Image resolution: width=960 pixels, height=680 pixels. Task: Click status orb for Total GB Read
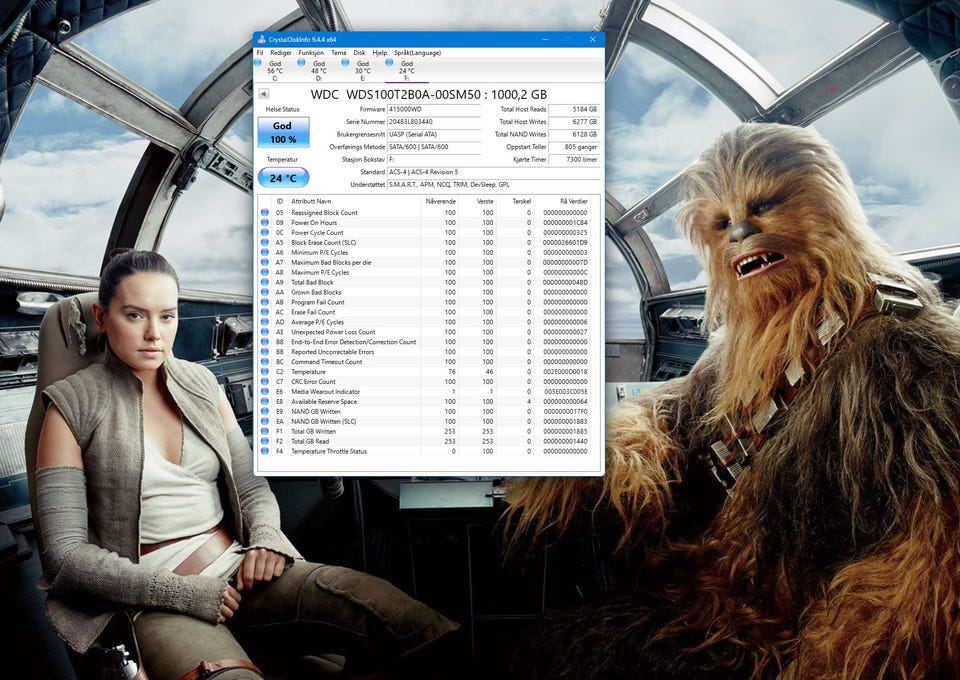[x=264, y=441]
